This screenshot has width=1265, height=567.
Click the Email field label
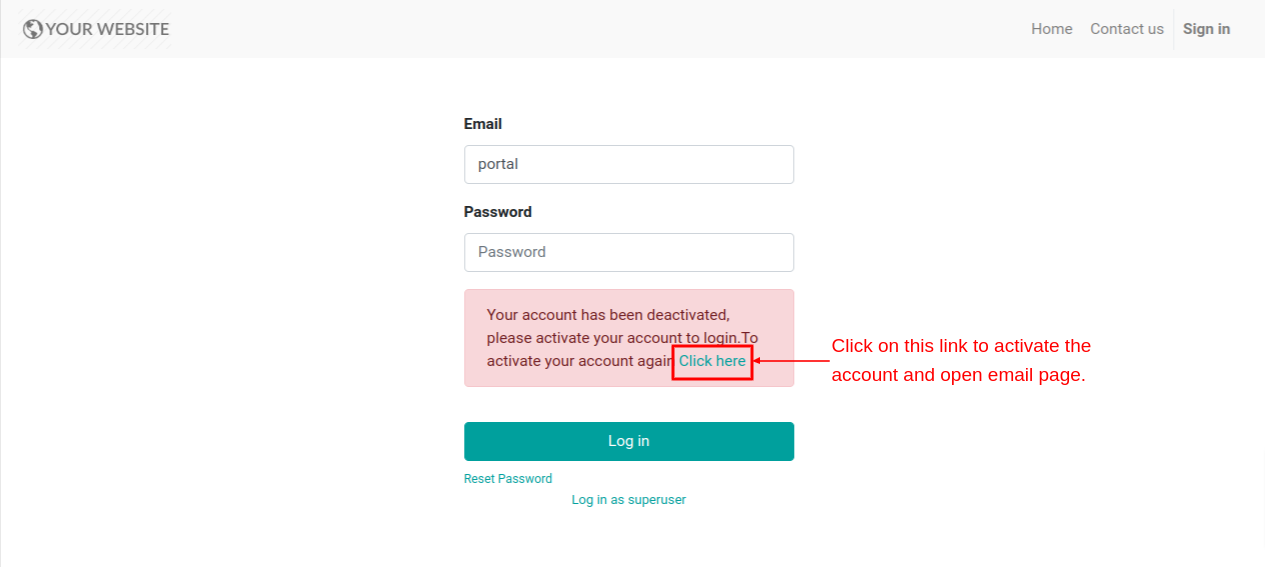point(483,124)
